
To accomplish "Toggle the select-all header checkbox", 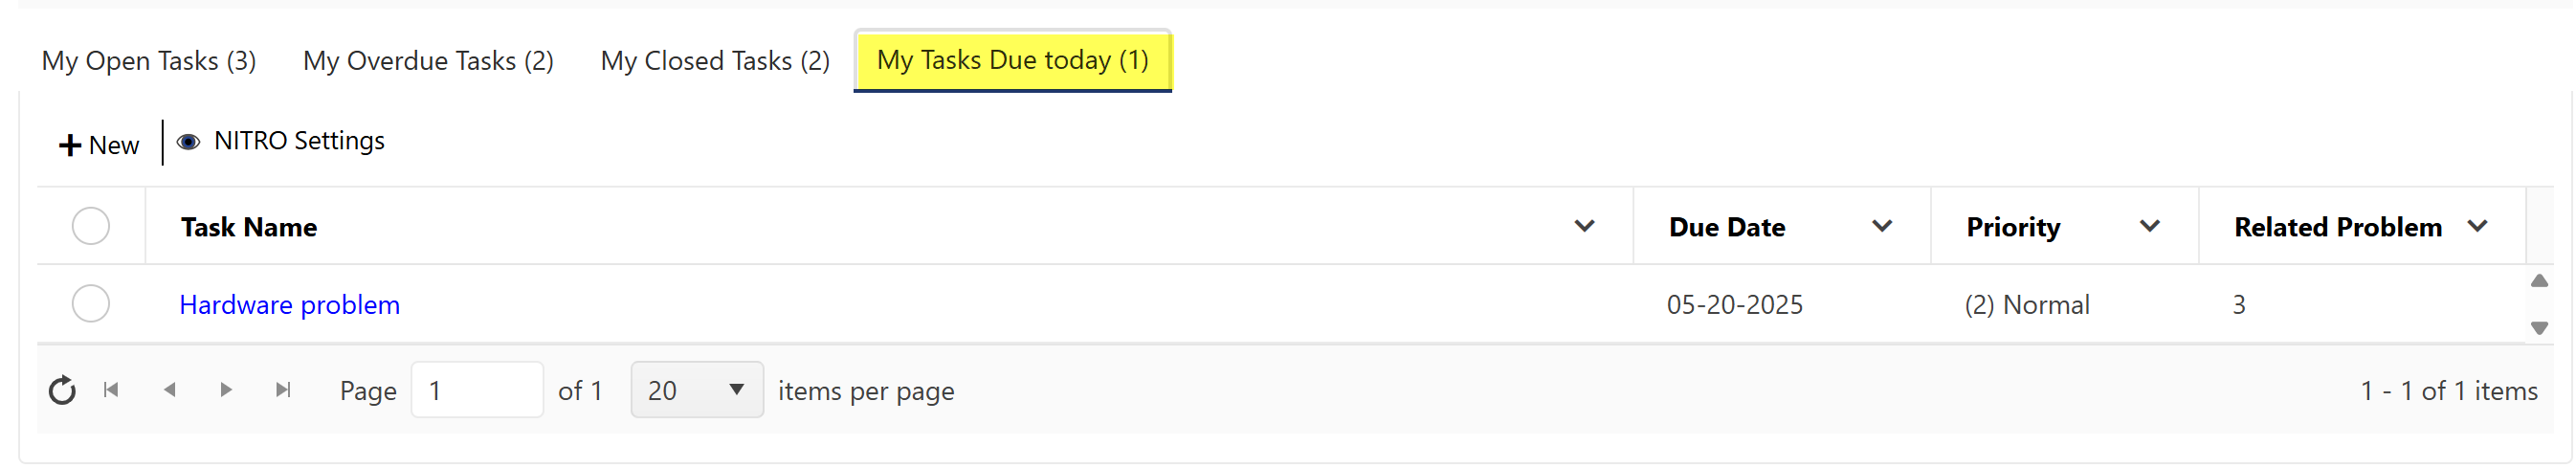I will tap(91, 226).
